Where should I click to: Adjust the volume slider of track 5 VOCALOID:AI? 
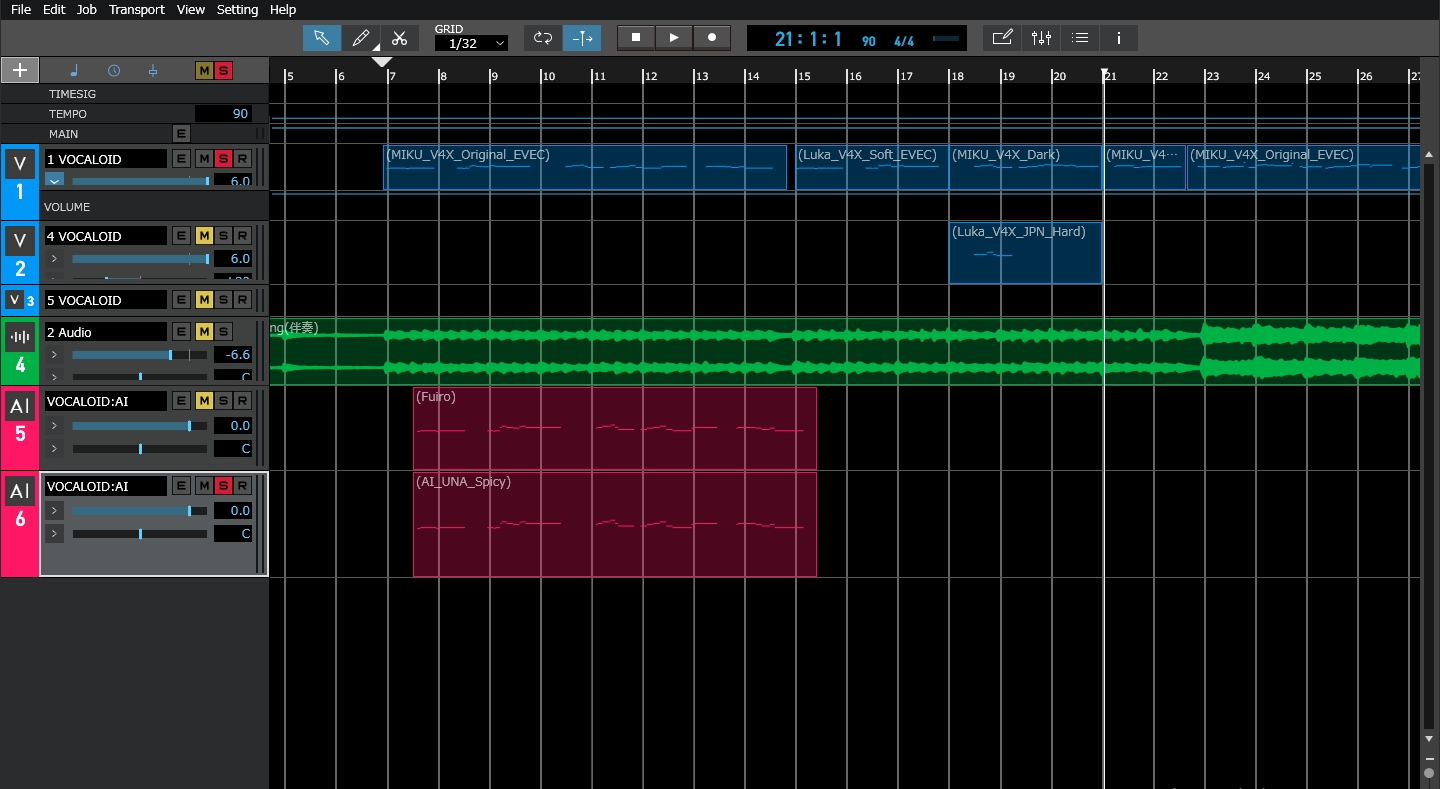pos(140,425)
